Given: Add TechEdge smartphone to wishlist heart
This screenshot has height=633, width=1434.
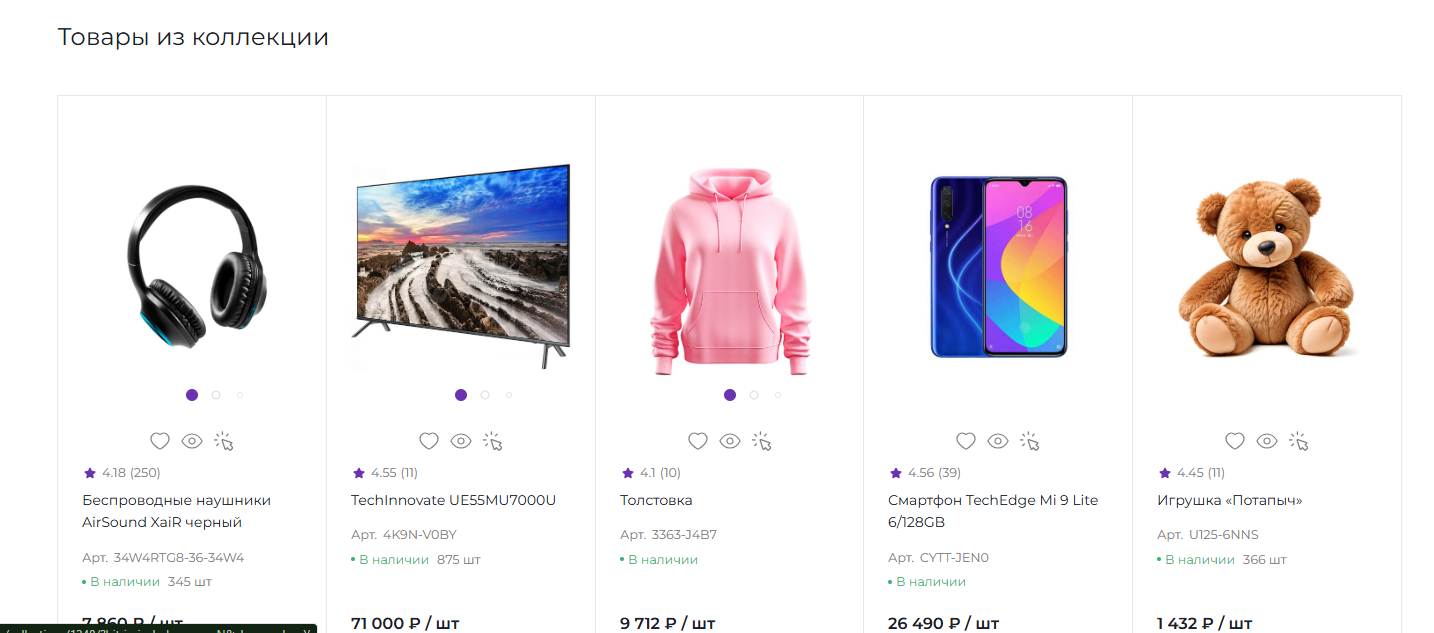Looking at the screenshot, I should coord(966,441).
